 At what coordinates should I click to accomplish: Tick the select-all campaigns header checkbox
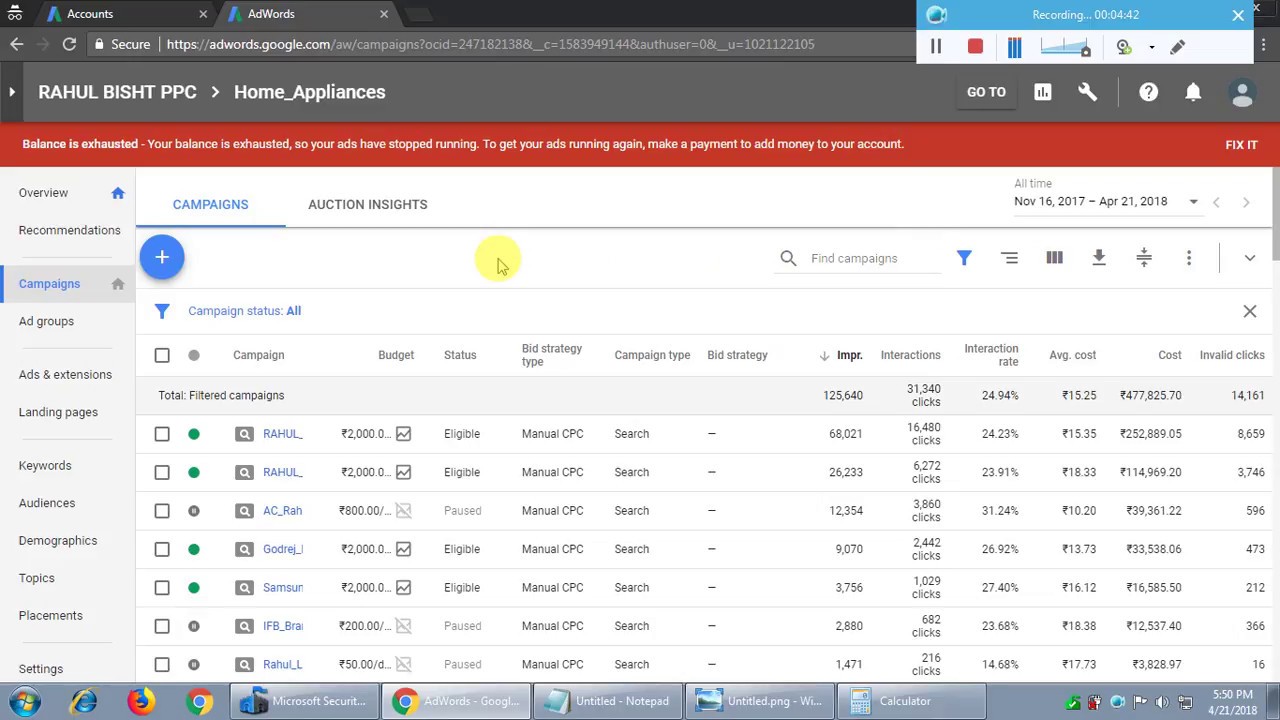[162, 355]
